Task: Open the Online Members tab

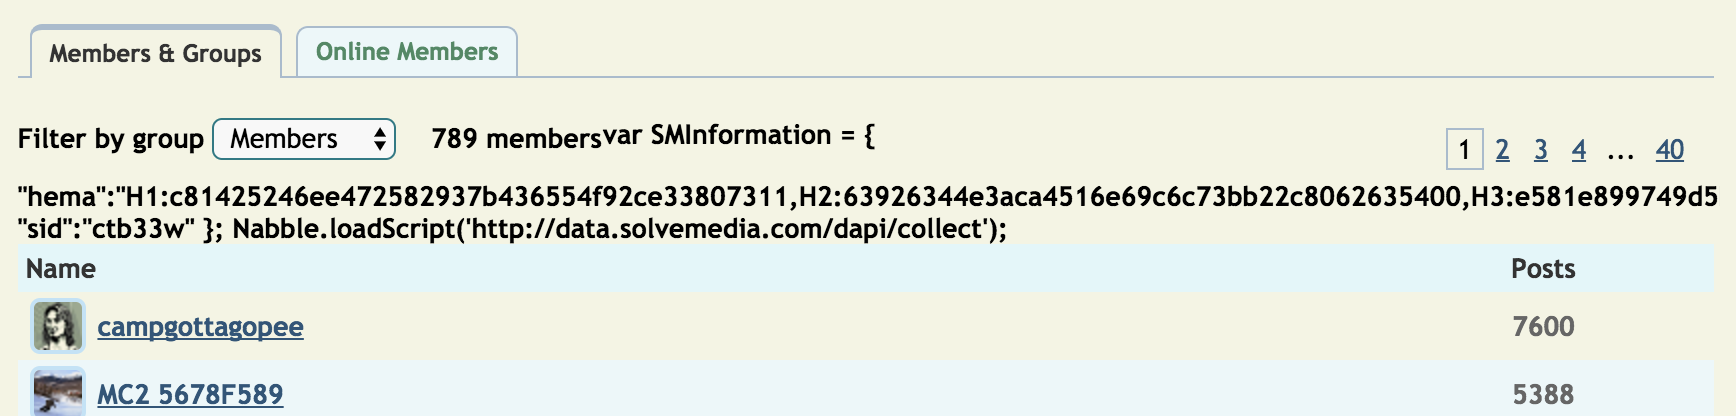Action: tap(406, 52)
